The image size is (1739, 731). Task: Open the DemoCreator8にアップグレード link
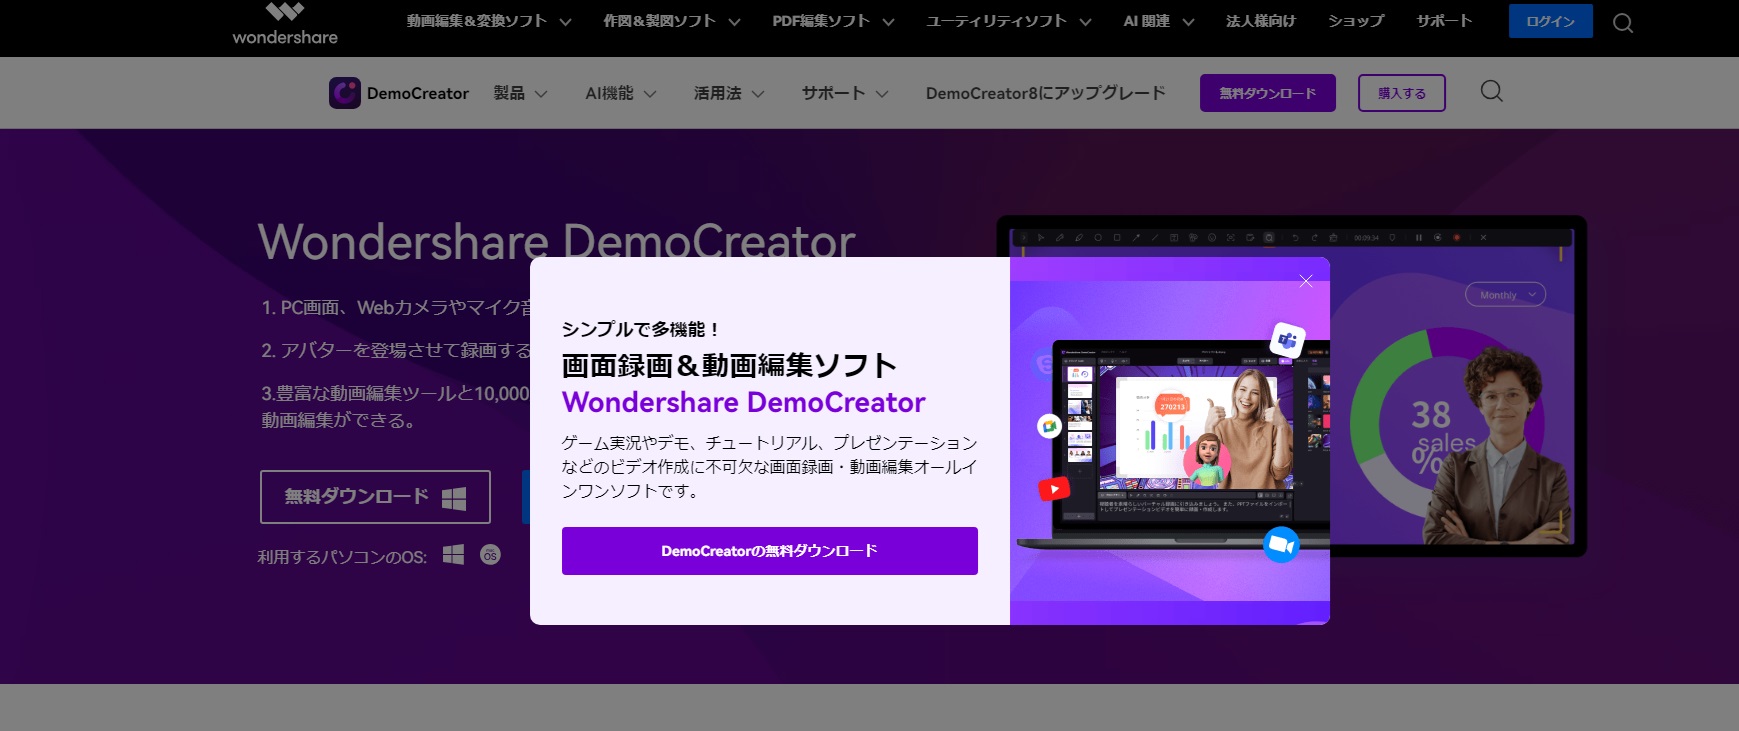coord(1045,93)
